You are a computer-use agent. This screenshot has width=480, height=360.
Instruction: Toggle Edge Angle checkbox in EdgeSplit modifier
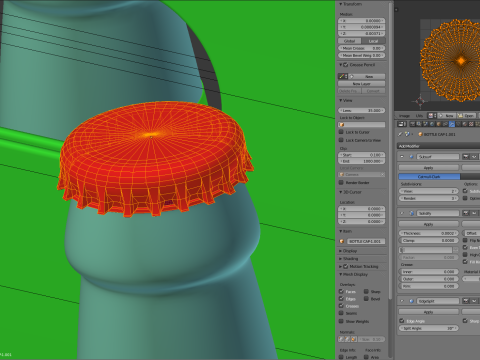point(402,321)
